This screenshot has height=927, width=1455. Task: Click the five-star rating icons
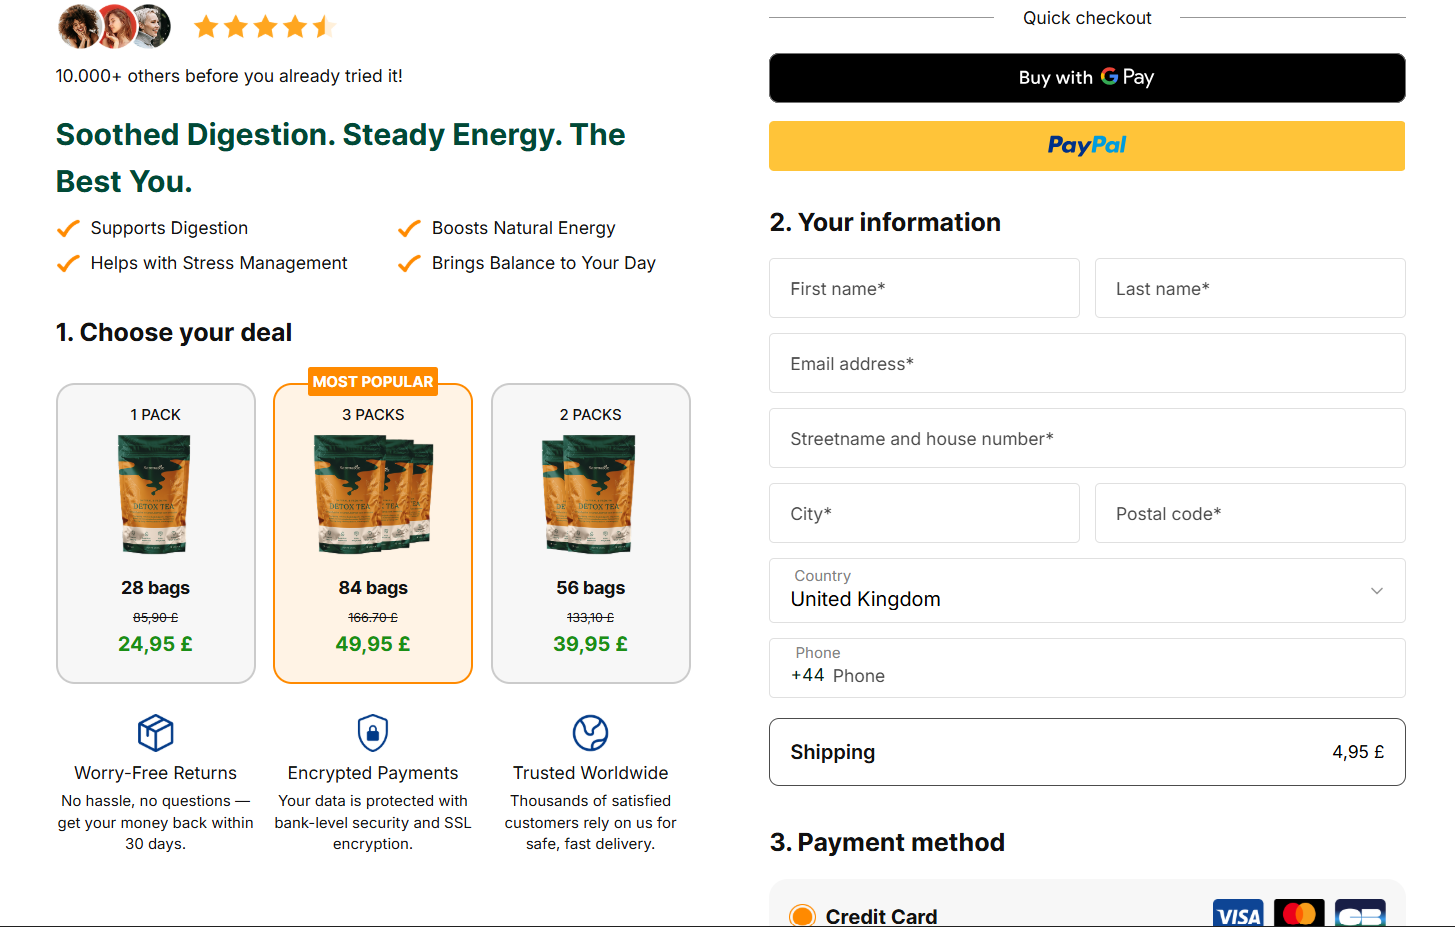click(264, 27)
